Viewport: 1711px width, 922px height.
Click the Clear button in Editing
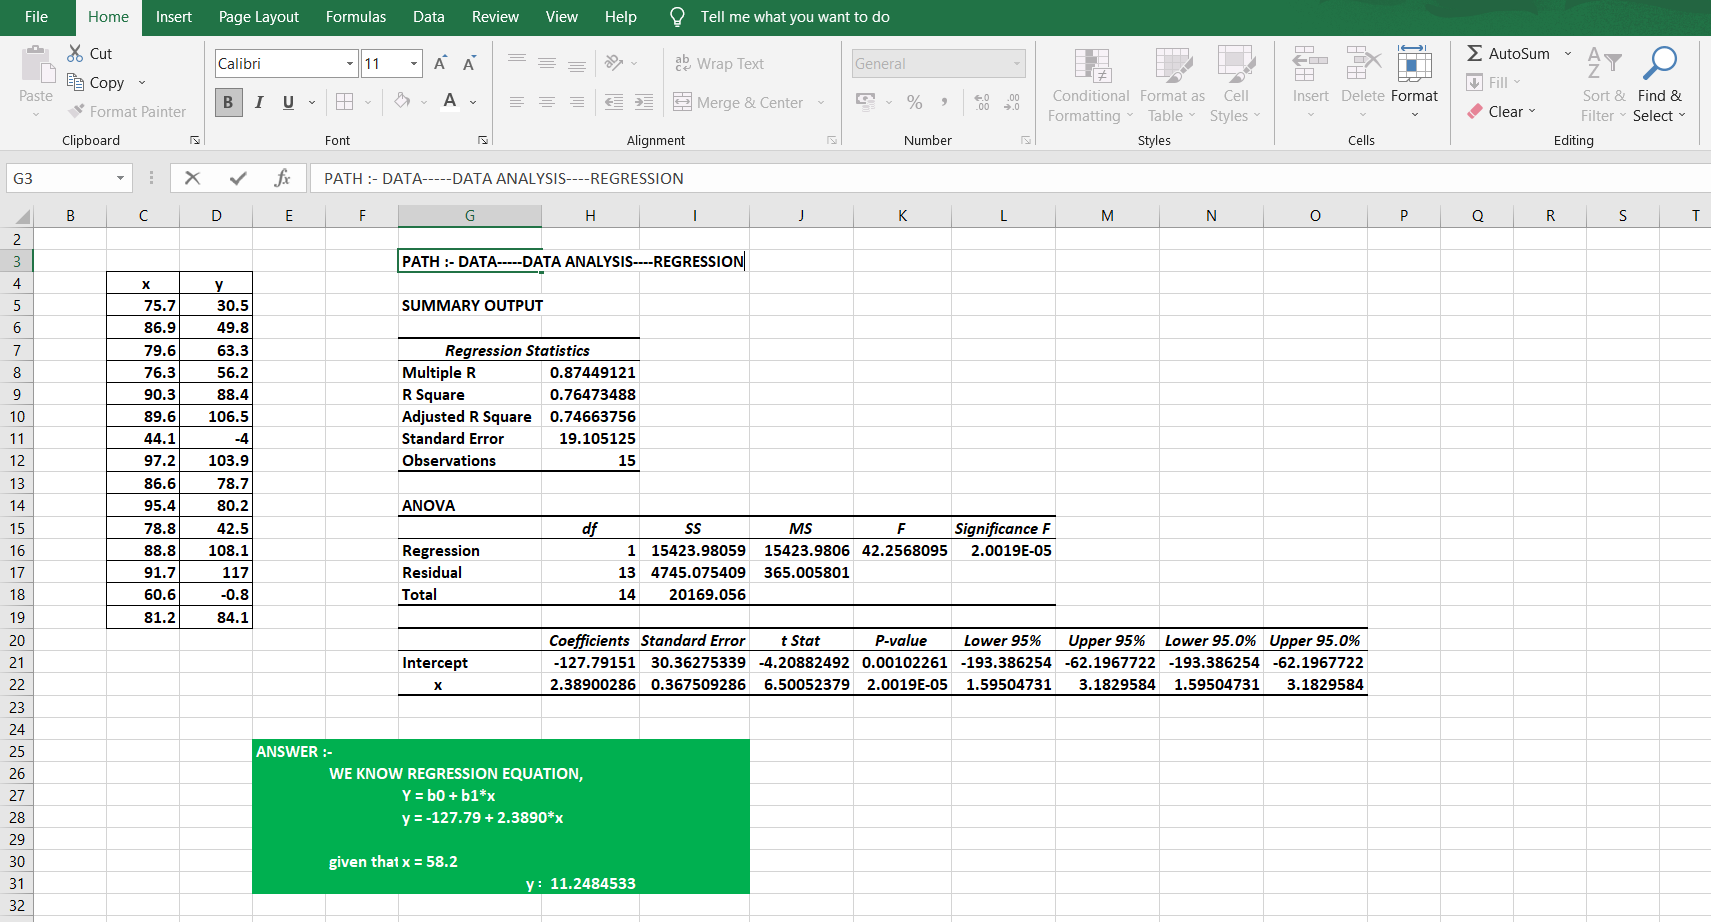(x=1503, y=112)
